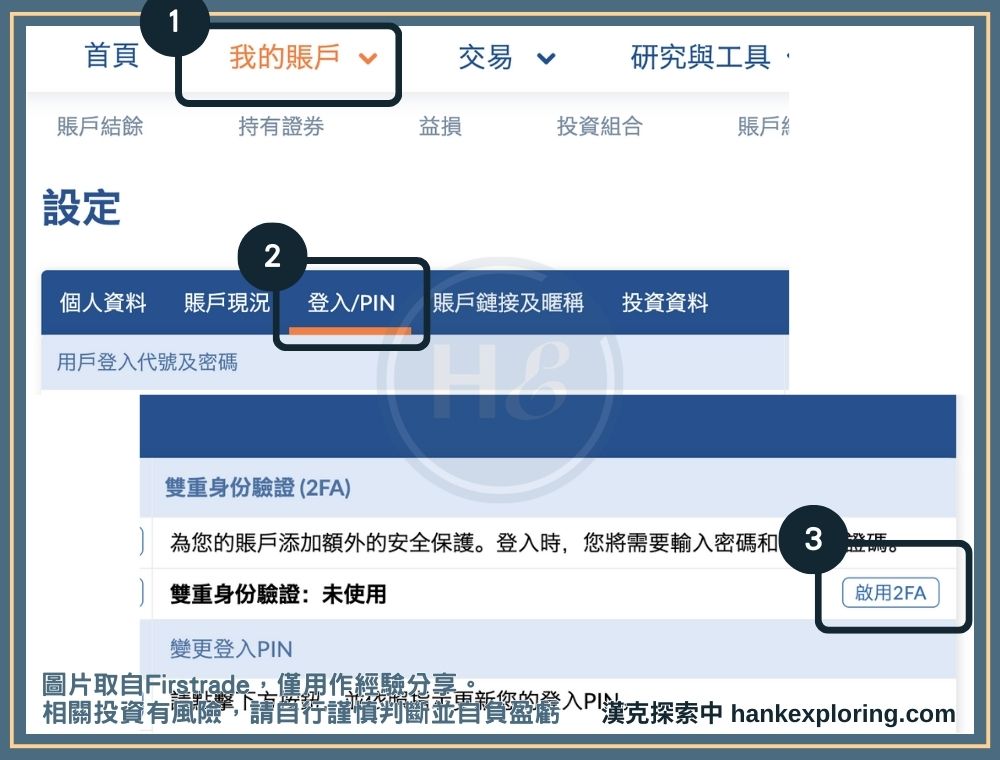
Task: Switch to the 投資資料 tab
Action: (665, 303)
